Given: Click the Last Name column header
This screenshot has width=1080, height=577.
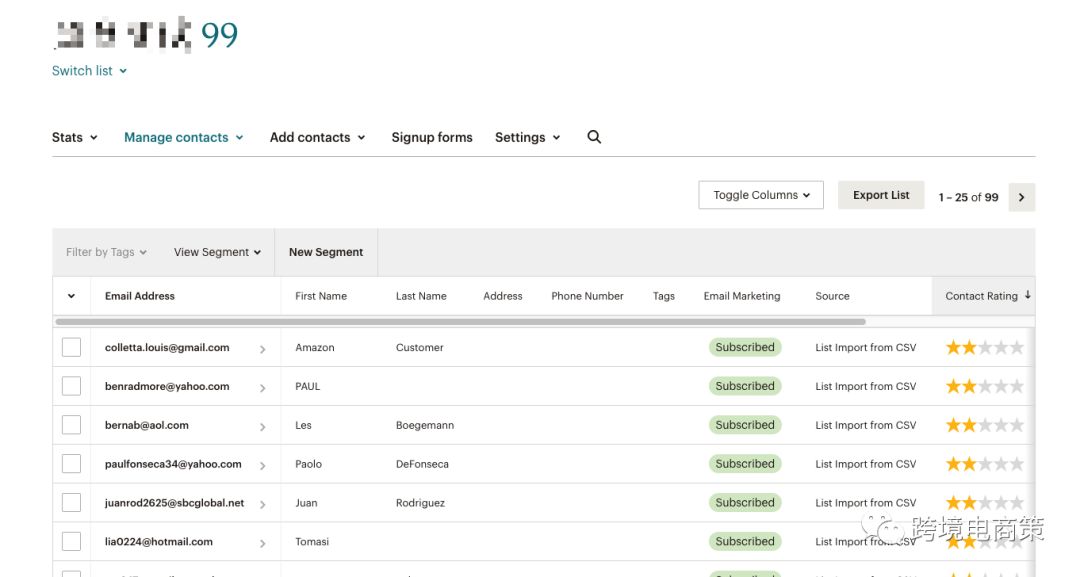Looking at the screenshot, I should (x=421, y=296).
